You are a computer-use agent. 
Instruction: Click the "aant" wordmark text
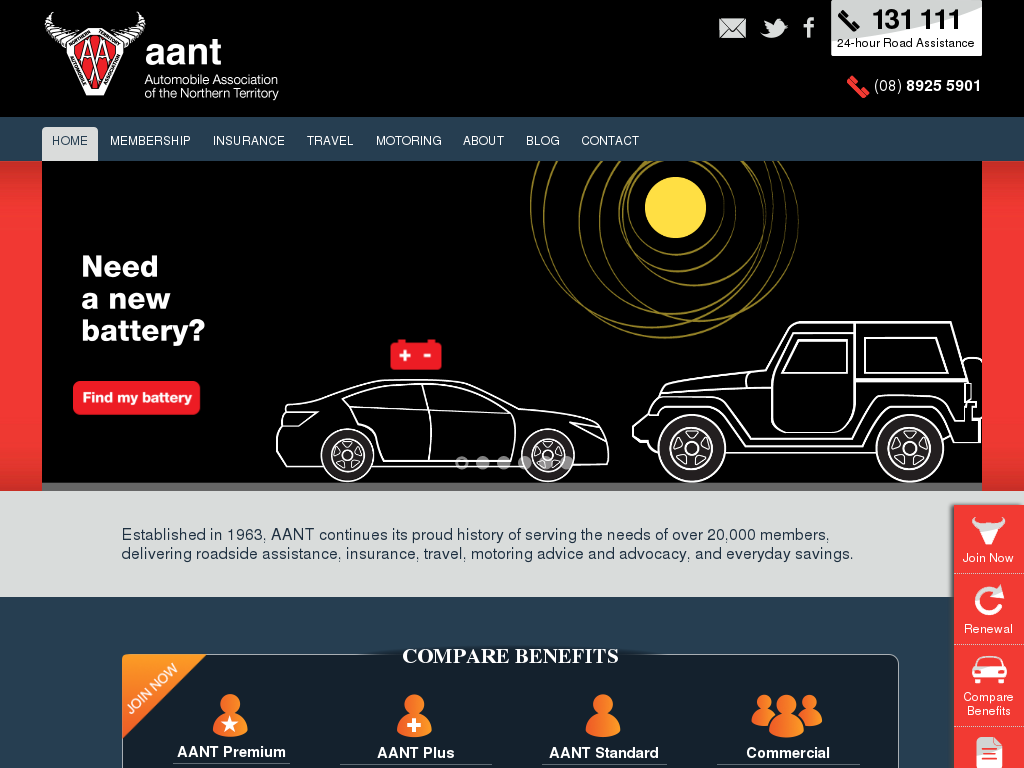(x=184, y=52)
